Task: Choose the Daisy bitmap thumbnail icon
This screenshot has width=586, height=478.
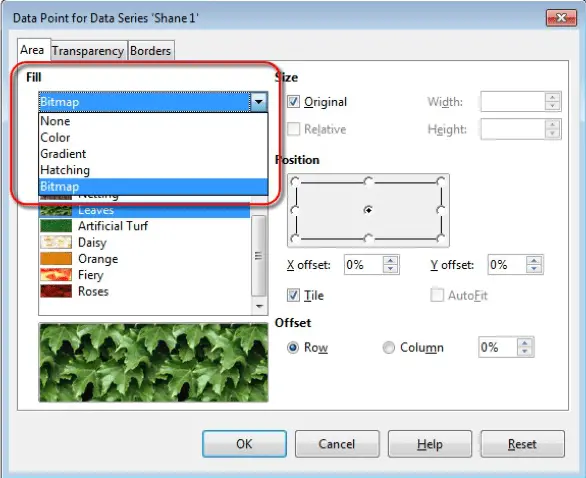Action: pos(56,243)
